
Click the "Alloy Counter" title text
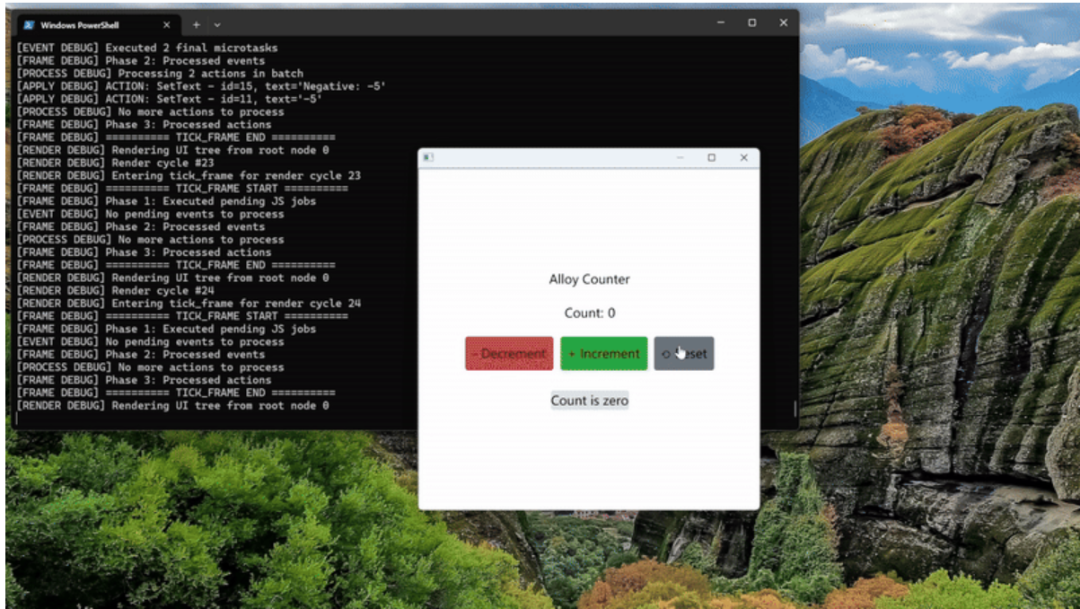(589, 279)
